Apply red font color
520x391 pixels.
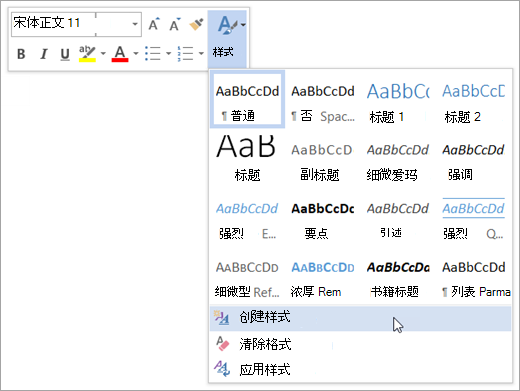pyautogui.click(x=120, y=54)
